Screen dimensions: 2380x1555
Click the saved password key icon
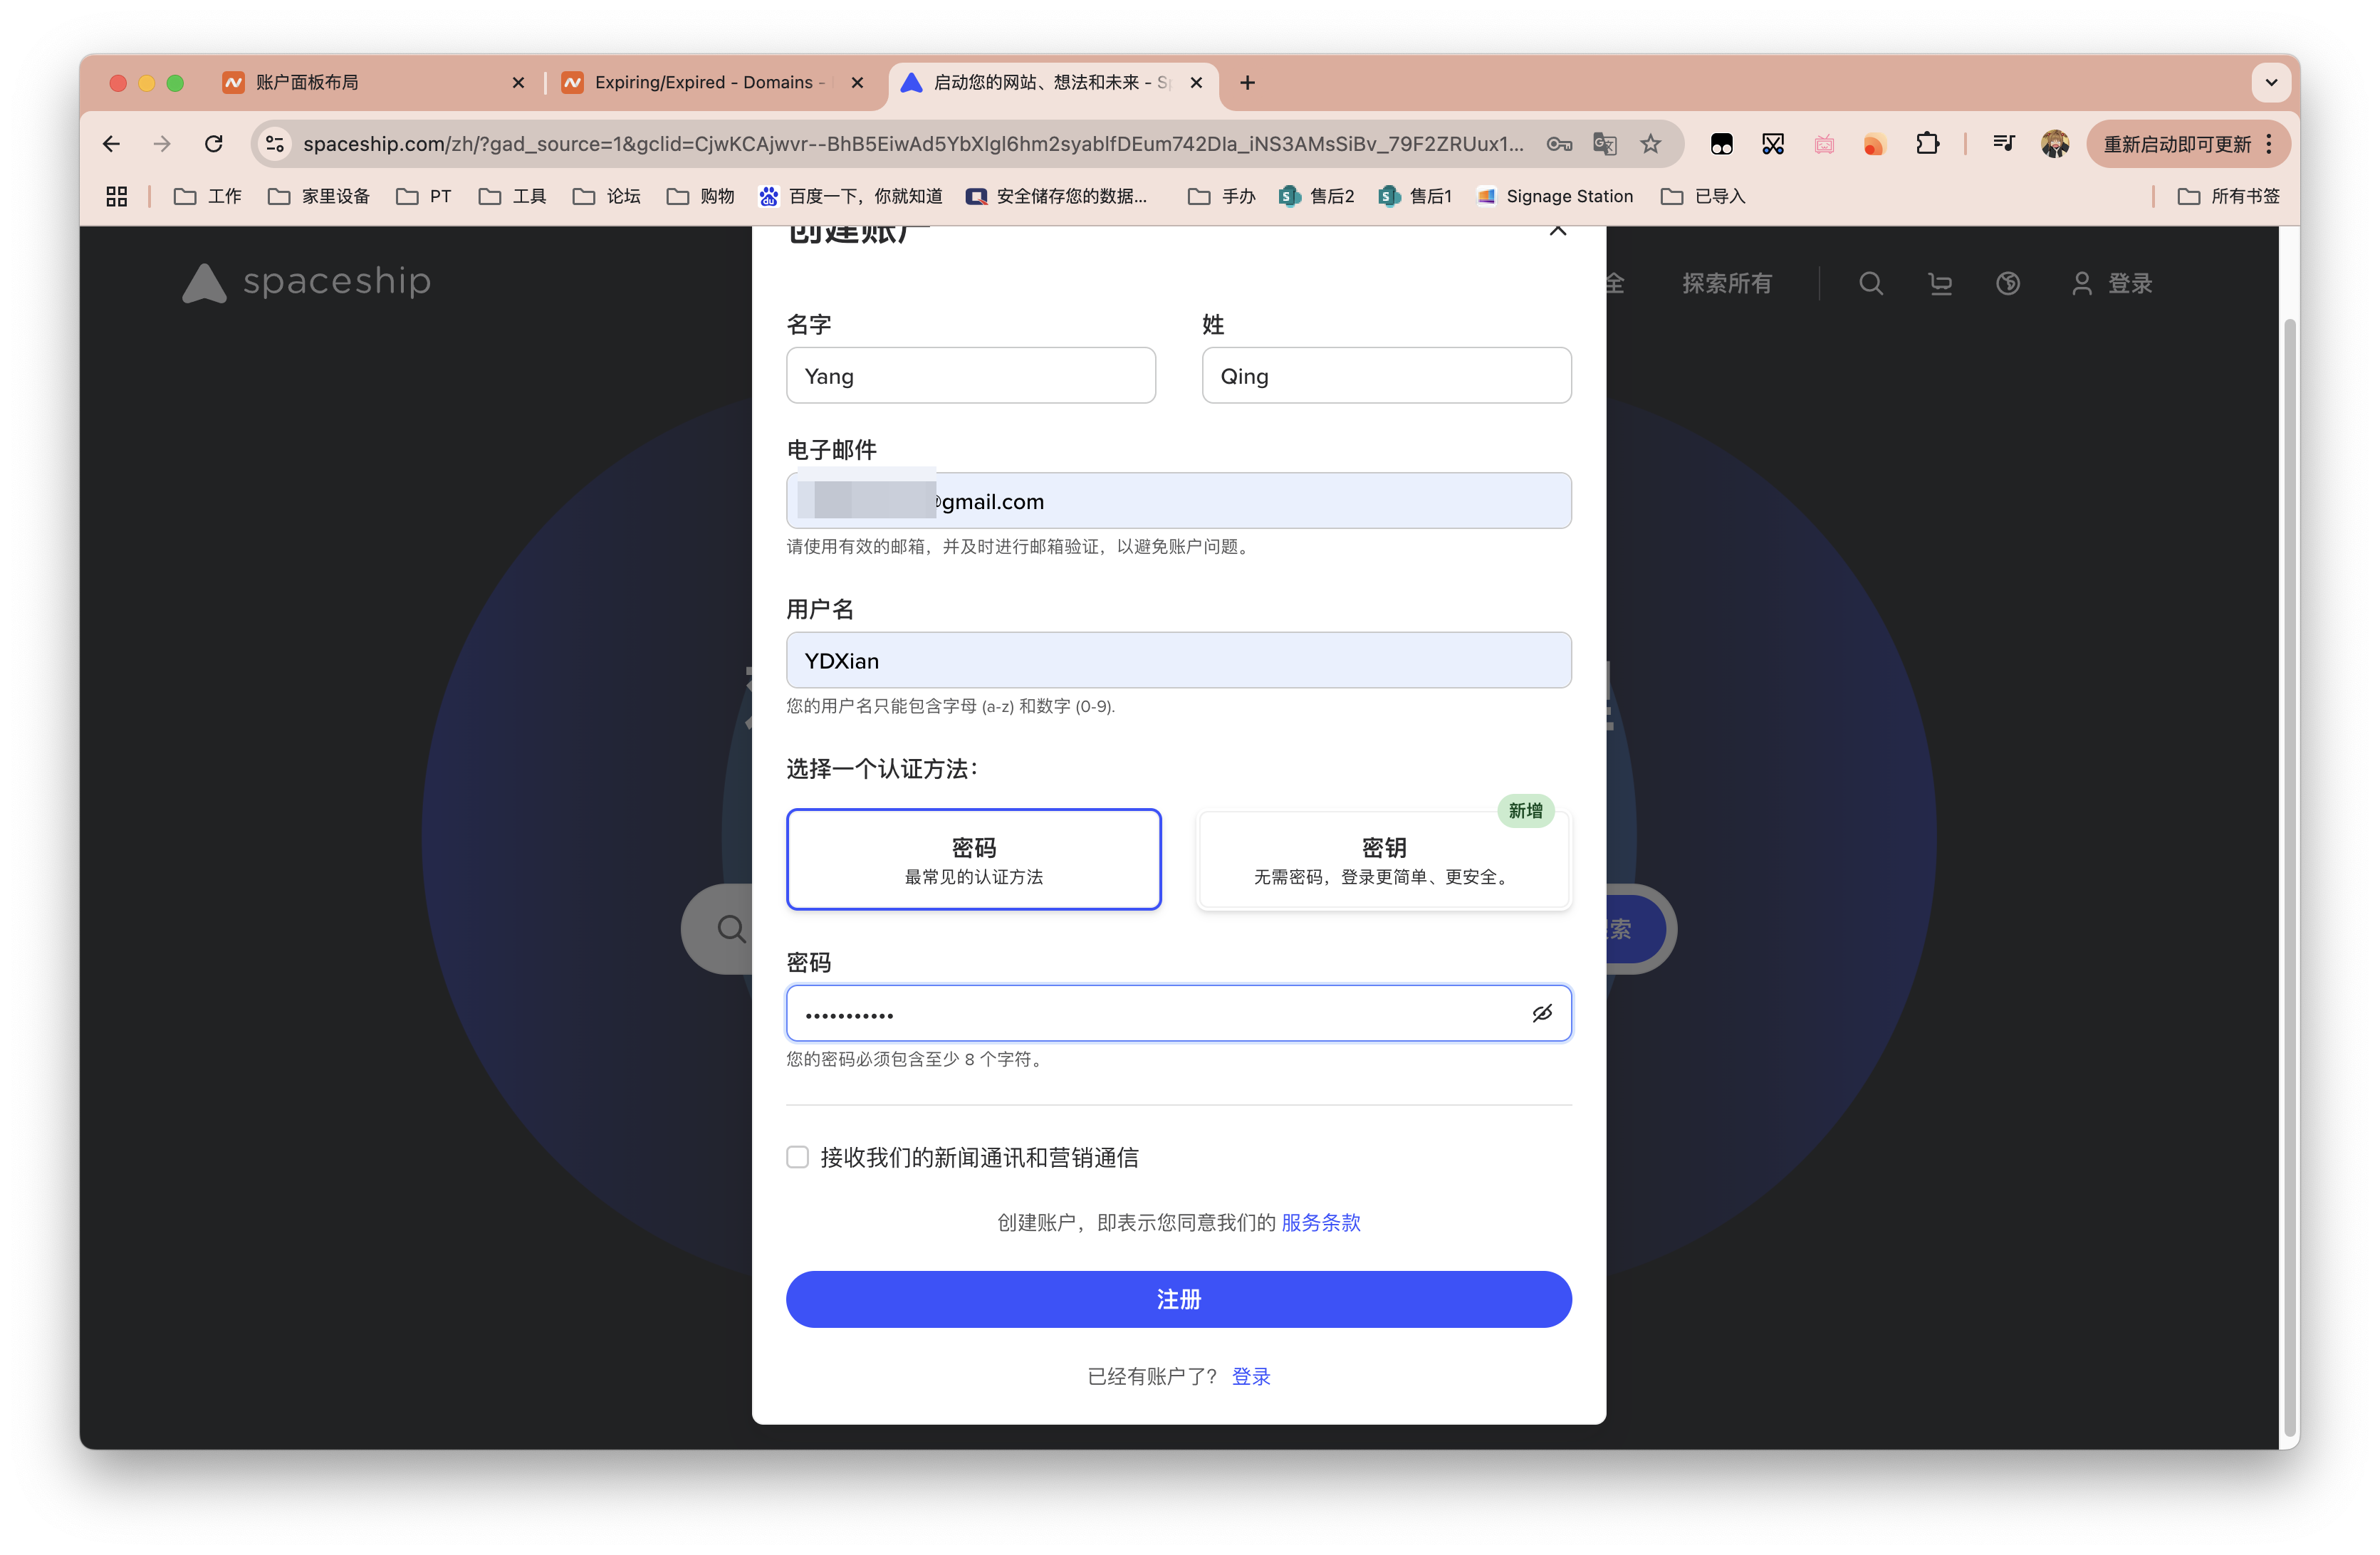[1558, 144]
